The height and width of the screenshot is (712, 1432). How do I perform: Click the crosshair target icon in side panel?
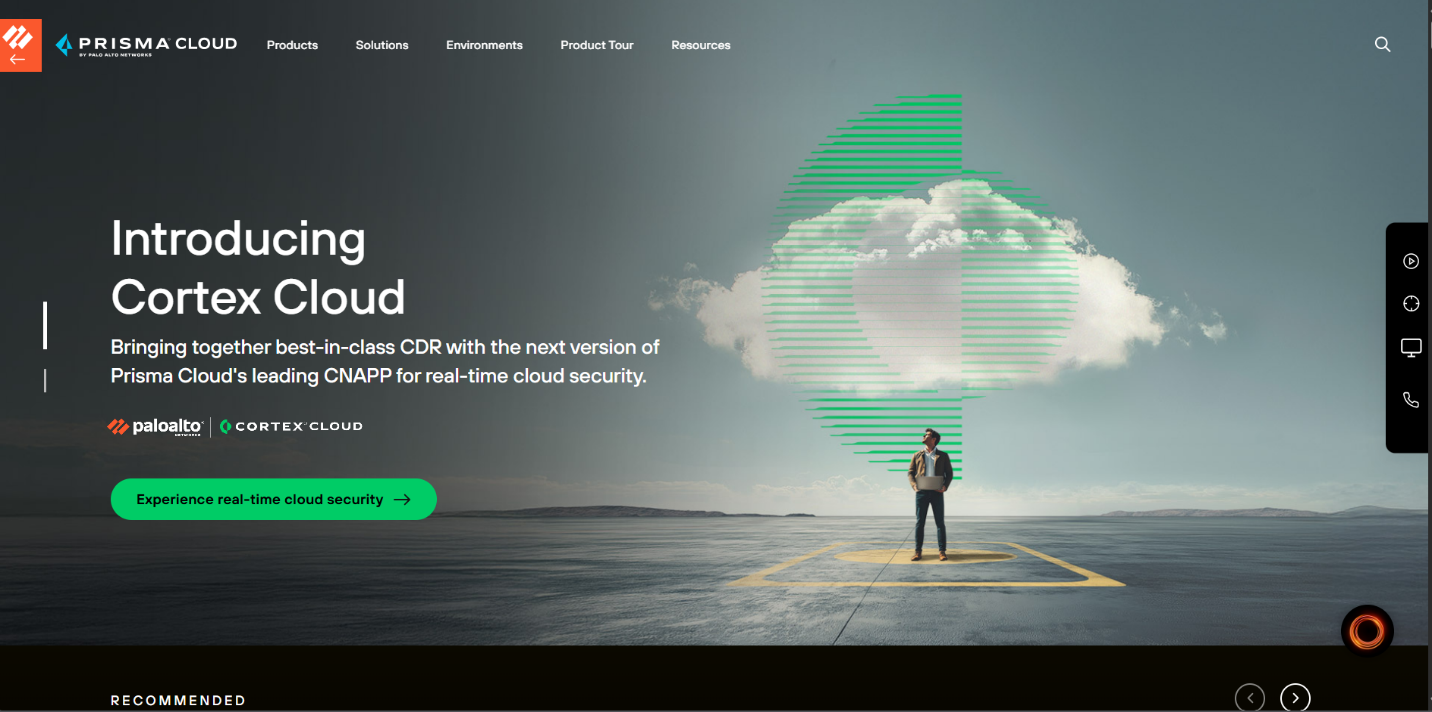1410,304
